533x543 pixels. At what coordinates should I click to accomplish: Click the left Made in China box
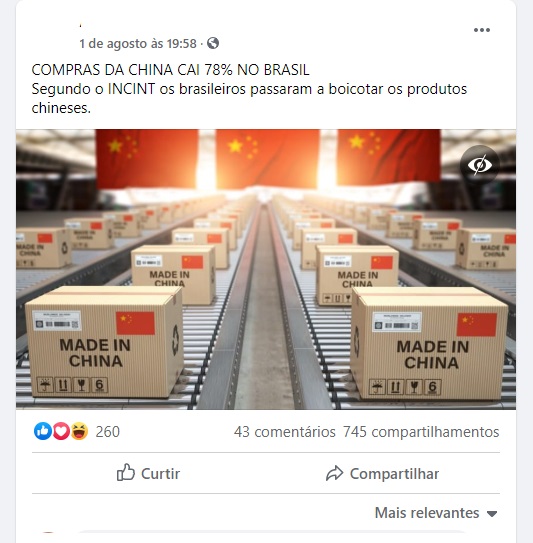click(104, 341)
